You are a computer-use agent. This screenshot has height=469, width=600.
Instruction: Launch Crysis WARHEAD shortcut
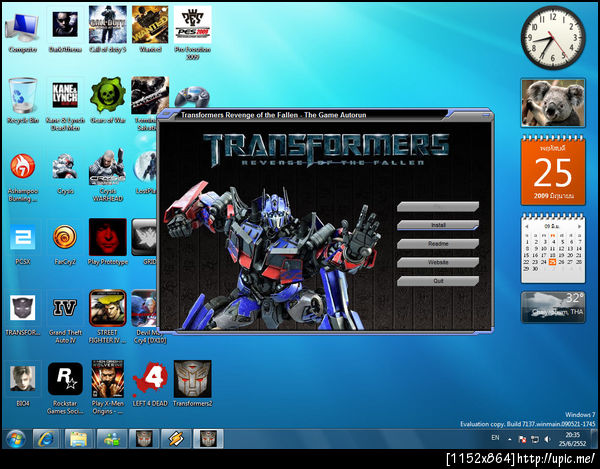(x=108, y=176)
